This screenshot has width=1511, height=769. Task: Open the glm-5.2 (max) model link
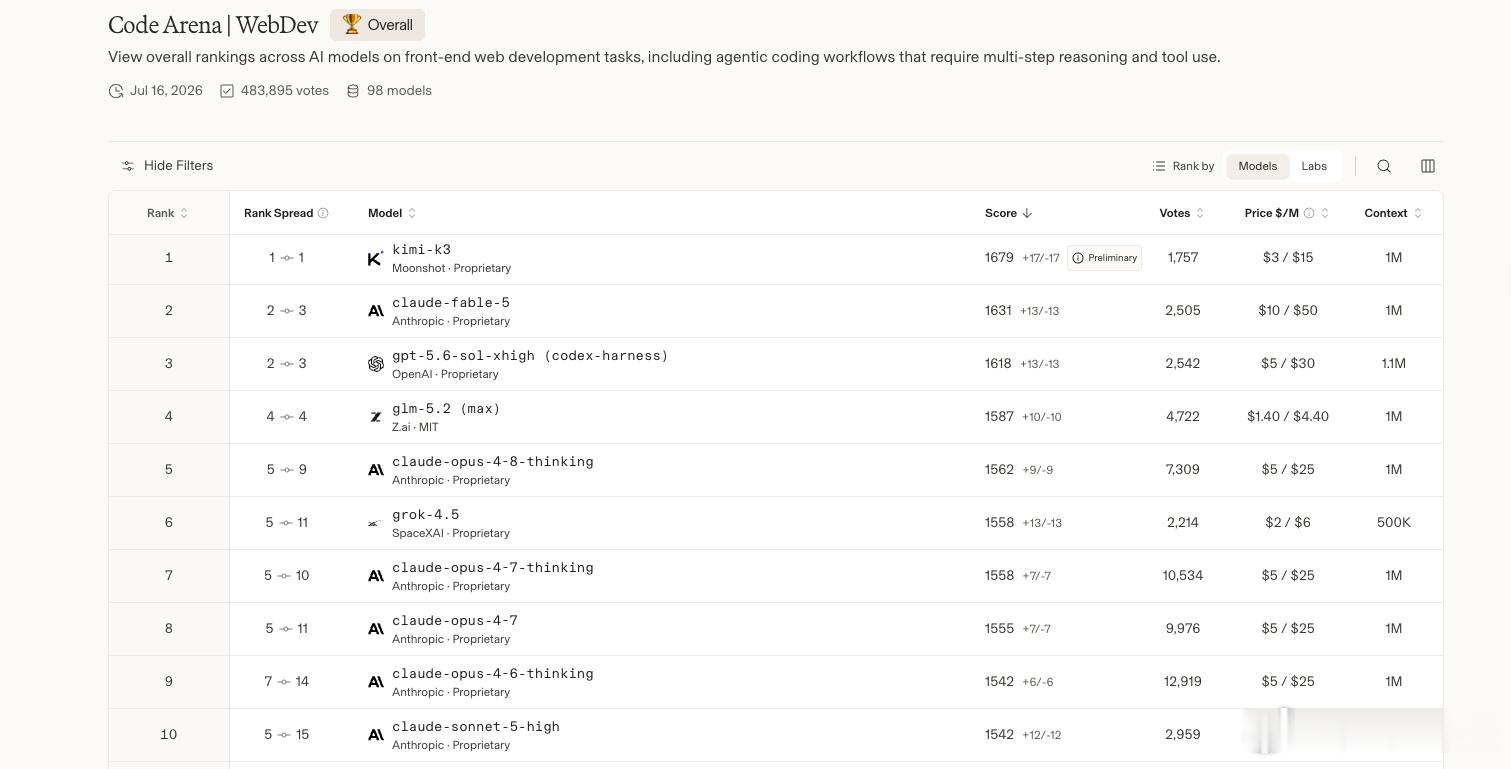coord(446,409)
